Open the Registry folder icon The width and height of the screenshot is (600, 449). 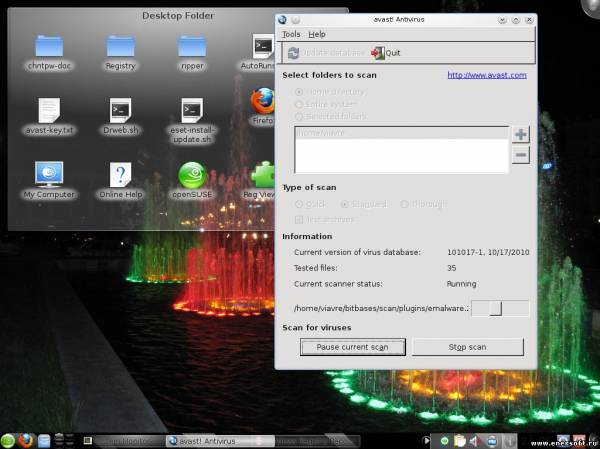pos(121,46)
